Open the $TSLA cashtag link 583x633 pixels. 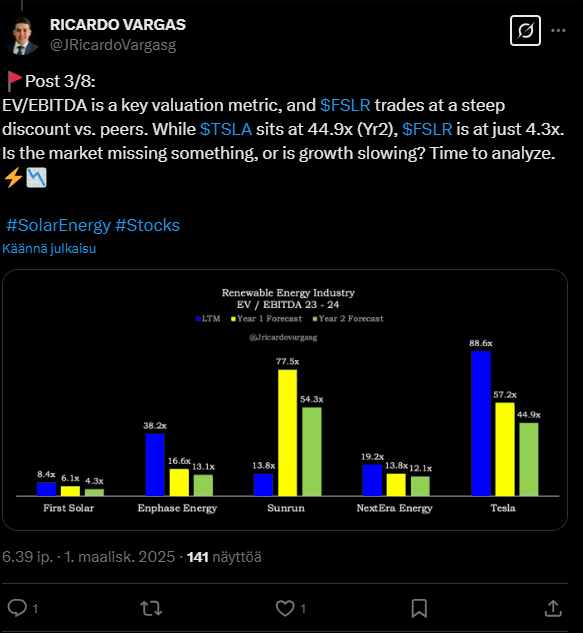[x=226, y=129]
